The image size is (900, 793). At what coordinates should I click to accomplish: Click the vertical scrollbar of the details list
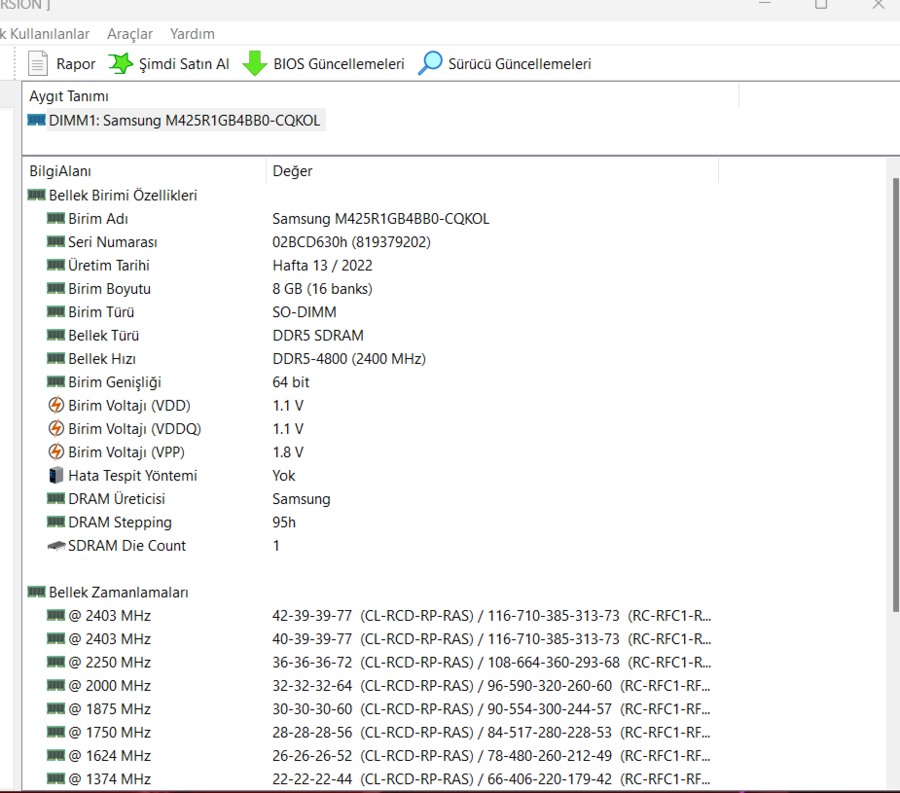coord(894,400)
